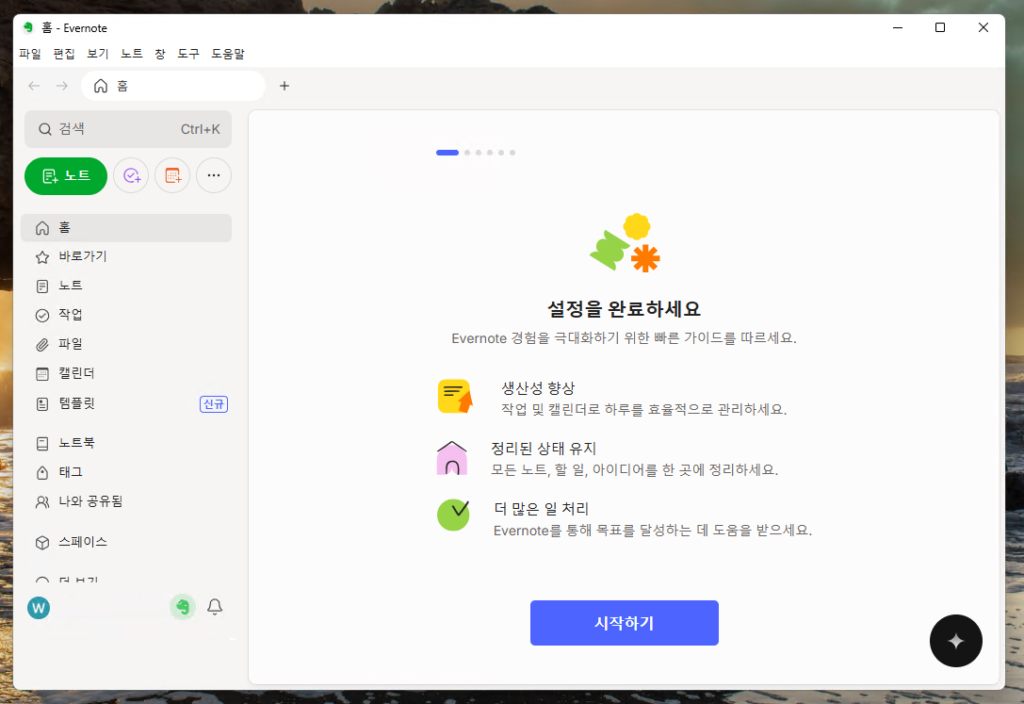Open the notifications bell icon

pyautogui.click(x=214, y=607)
